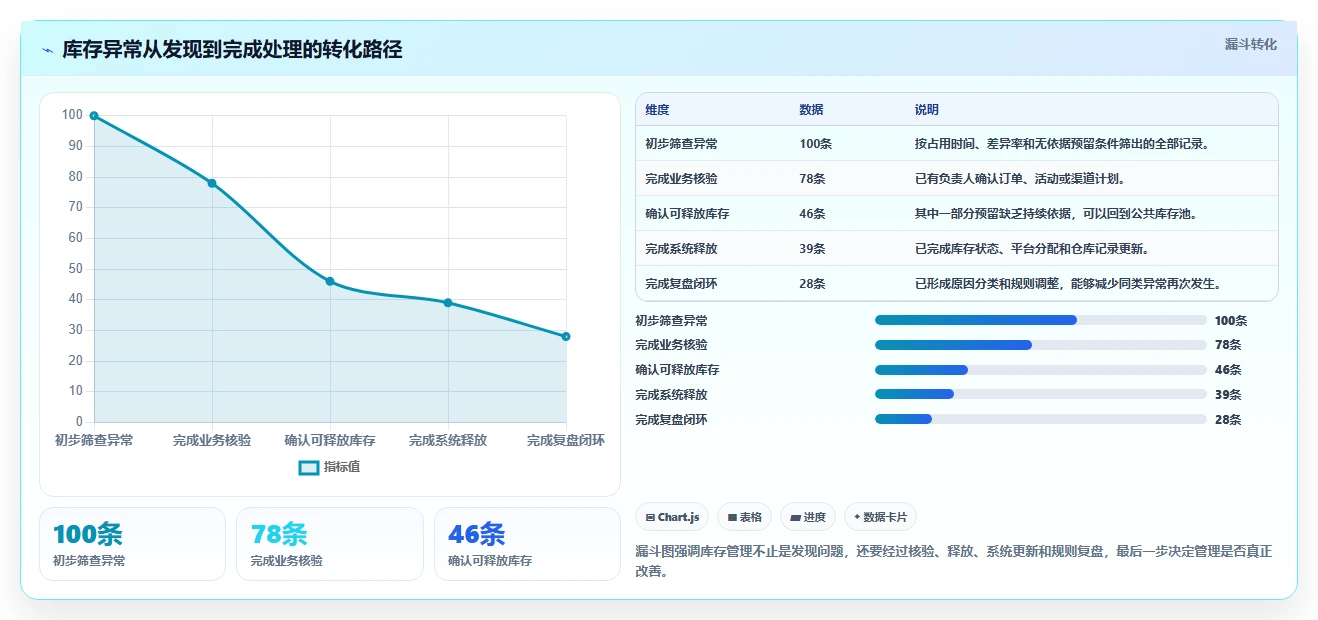Screen dimensions: 1318x620
Task: Click the 46条 value in the table
Action: click(812, 214)
